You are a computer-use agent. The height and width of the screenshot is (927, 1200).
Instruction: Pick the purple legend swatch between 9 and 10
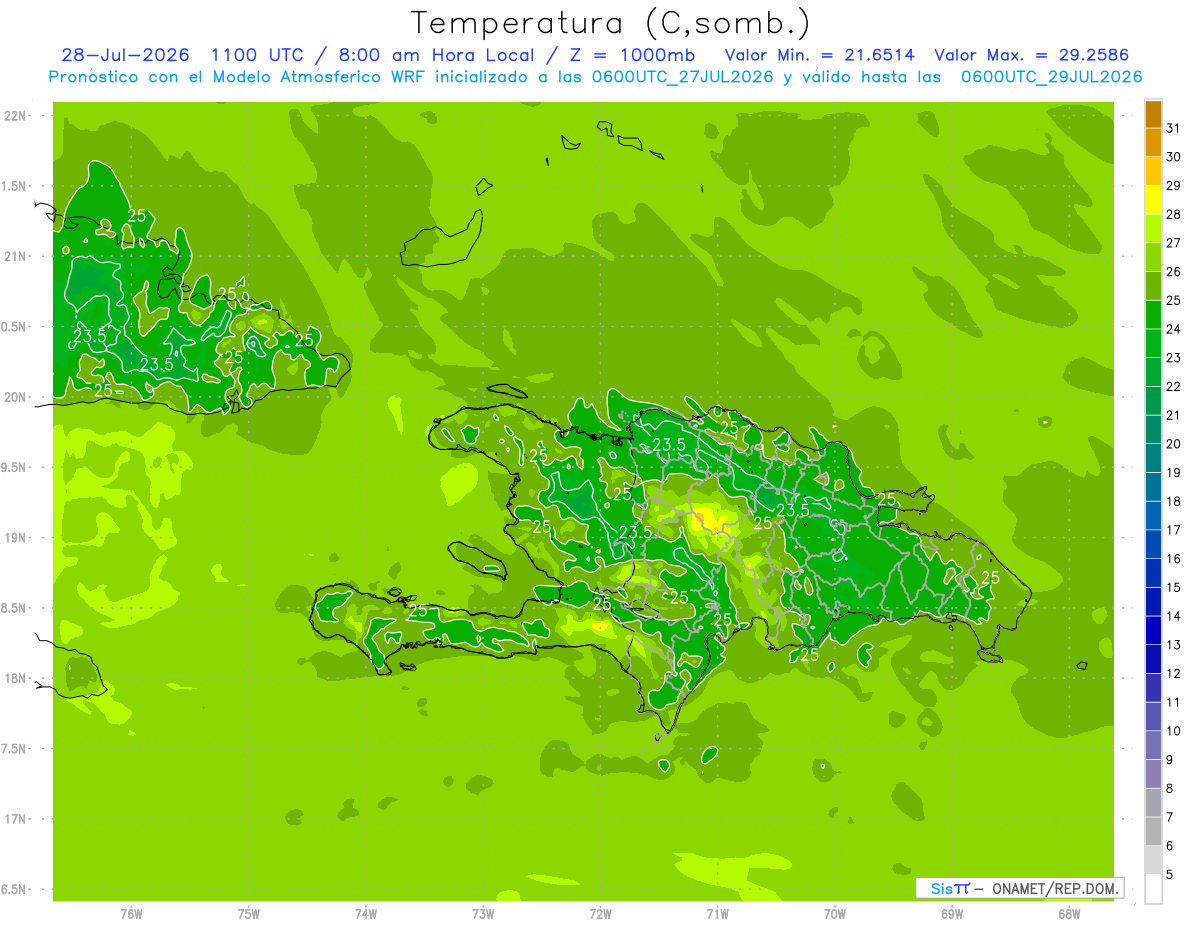coord(1153,745)
